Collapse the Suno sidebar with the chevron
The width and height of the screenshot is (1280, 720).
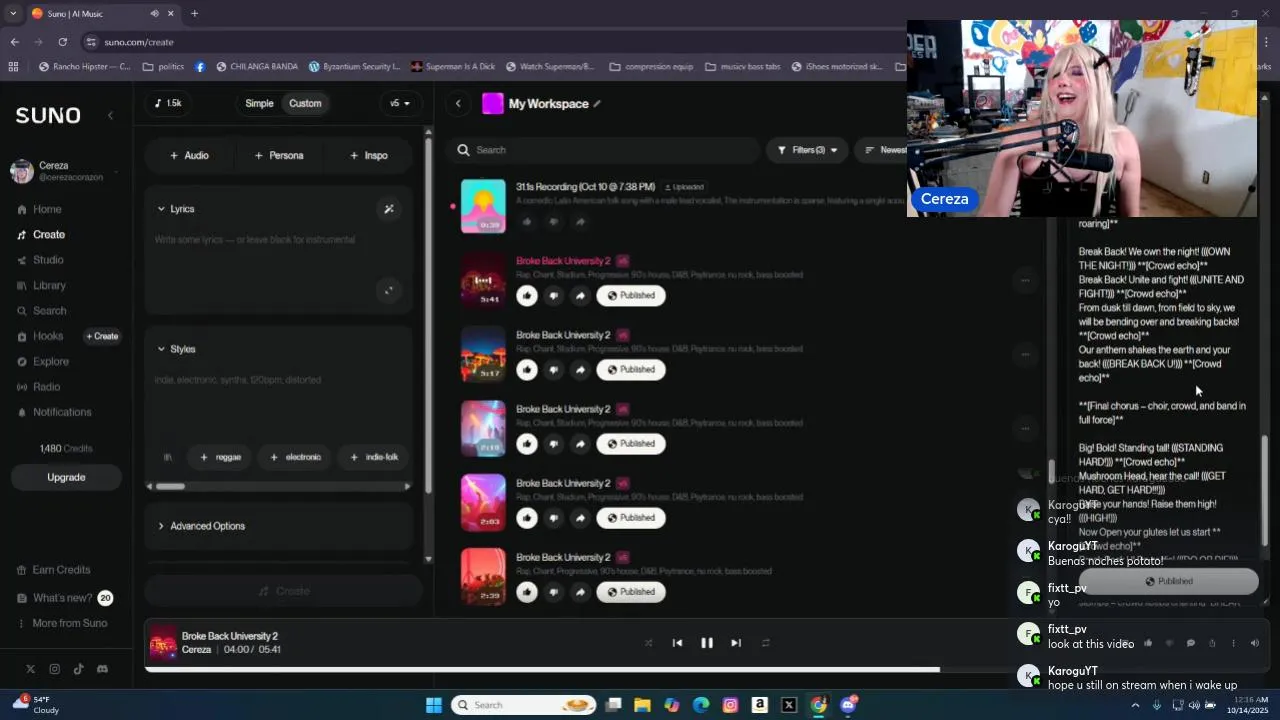110,116
